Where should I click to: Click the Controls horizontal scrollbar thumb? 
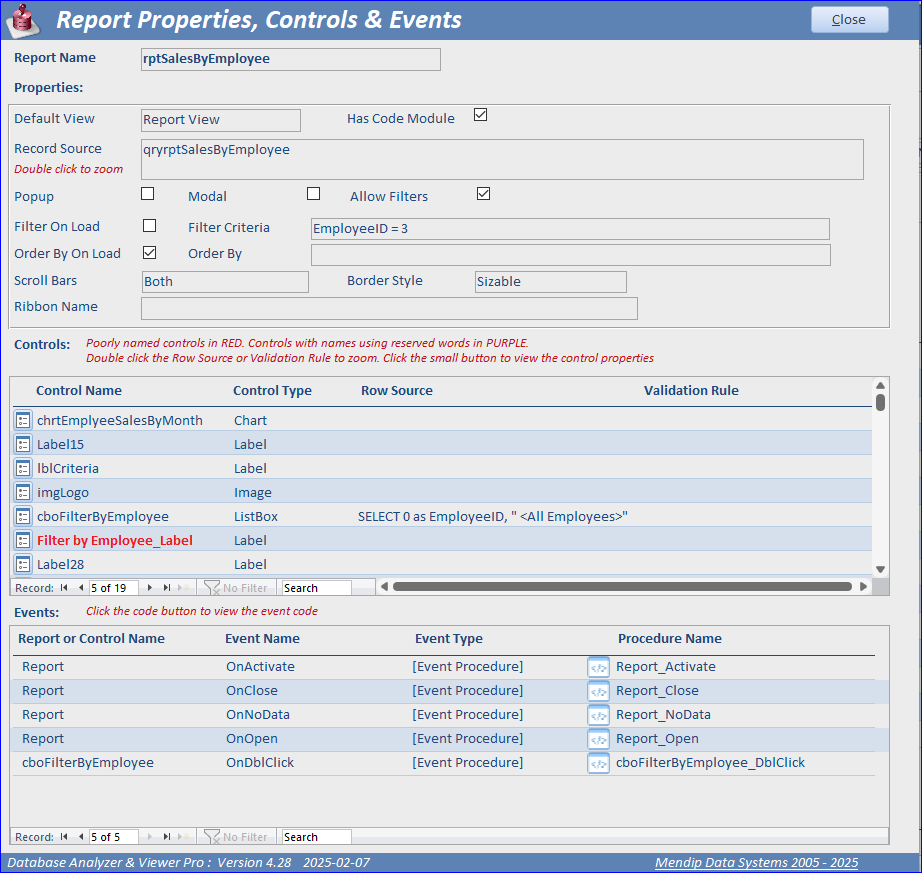coord(622,586)
